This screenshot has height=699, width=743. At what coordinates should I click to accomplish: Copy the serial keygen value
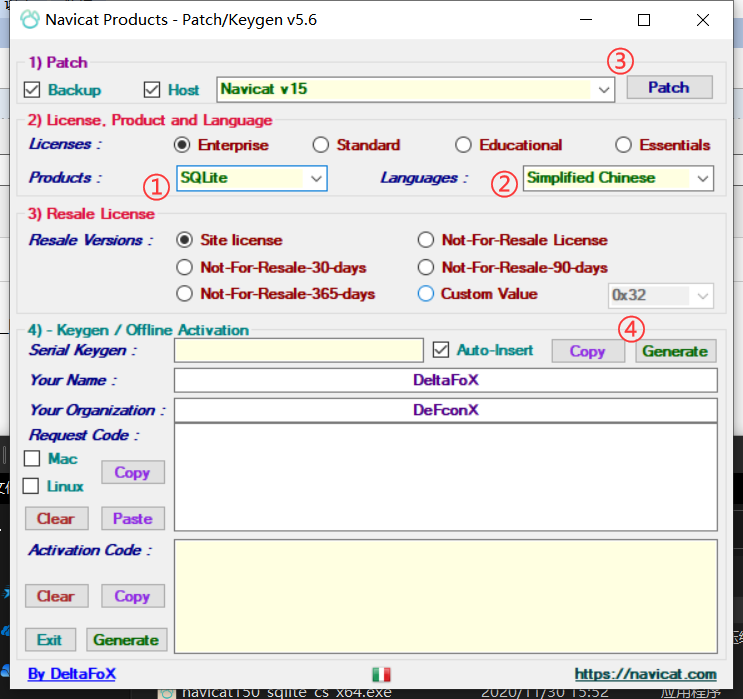click(588, 351)
